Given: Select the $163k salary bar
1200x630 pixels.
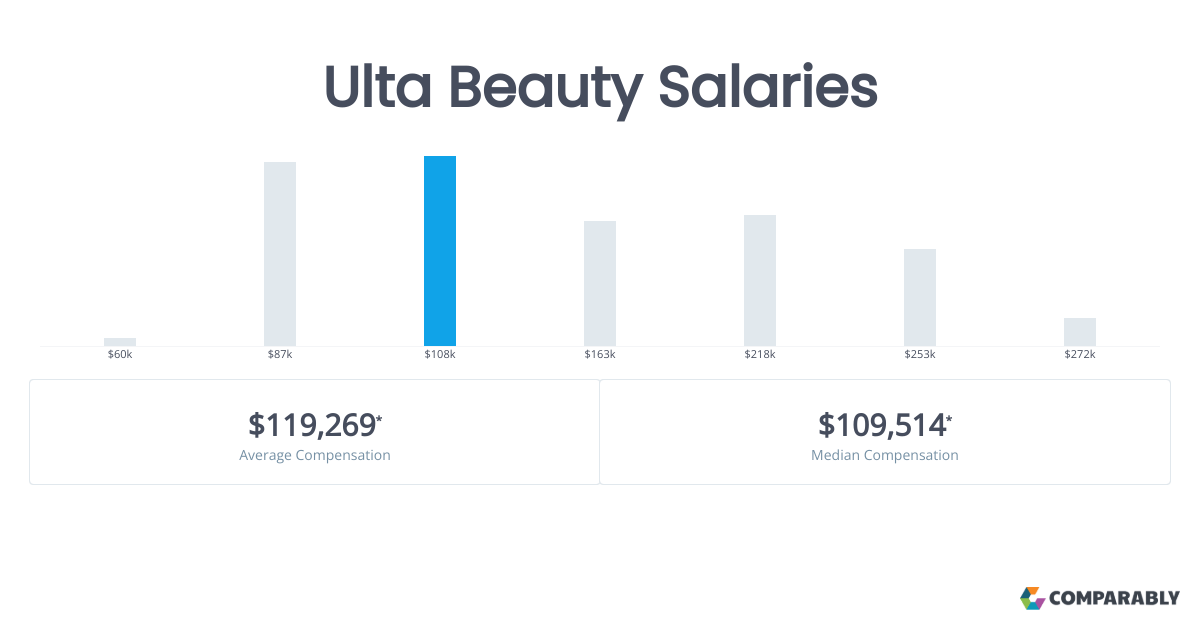Looking at the screenshot, I should [x=600, y=283].
